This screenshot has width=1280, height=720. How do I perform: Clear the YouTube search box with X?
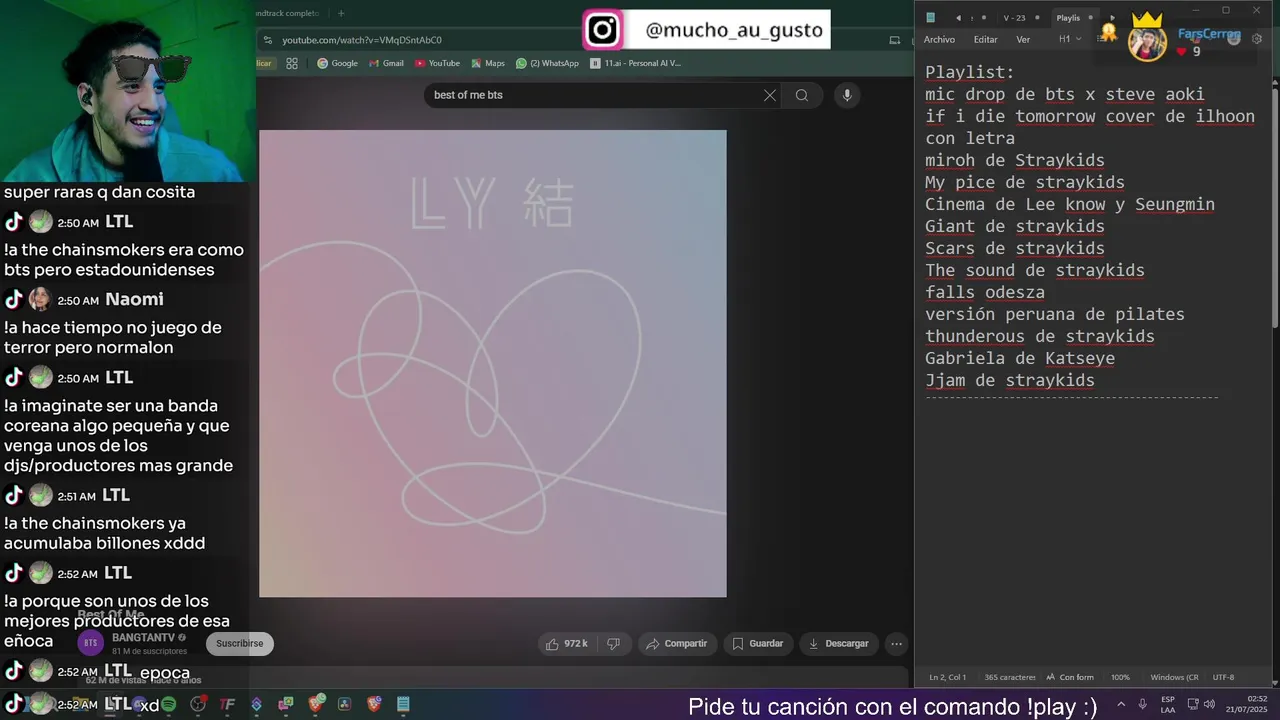coord(769,95)
